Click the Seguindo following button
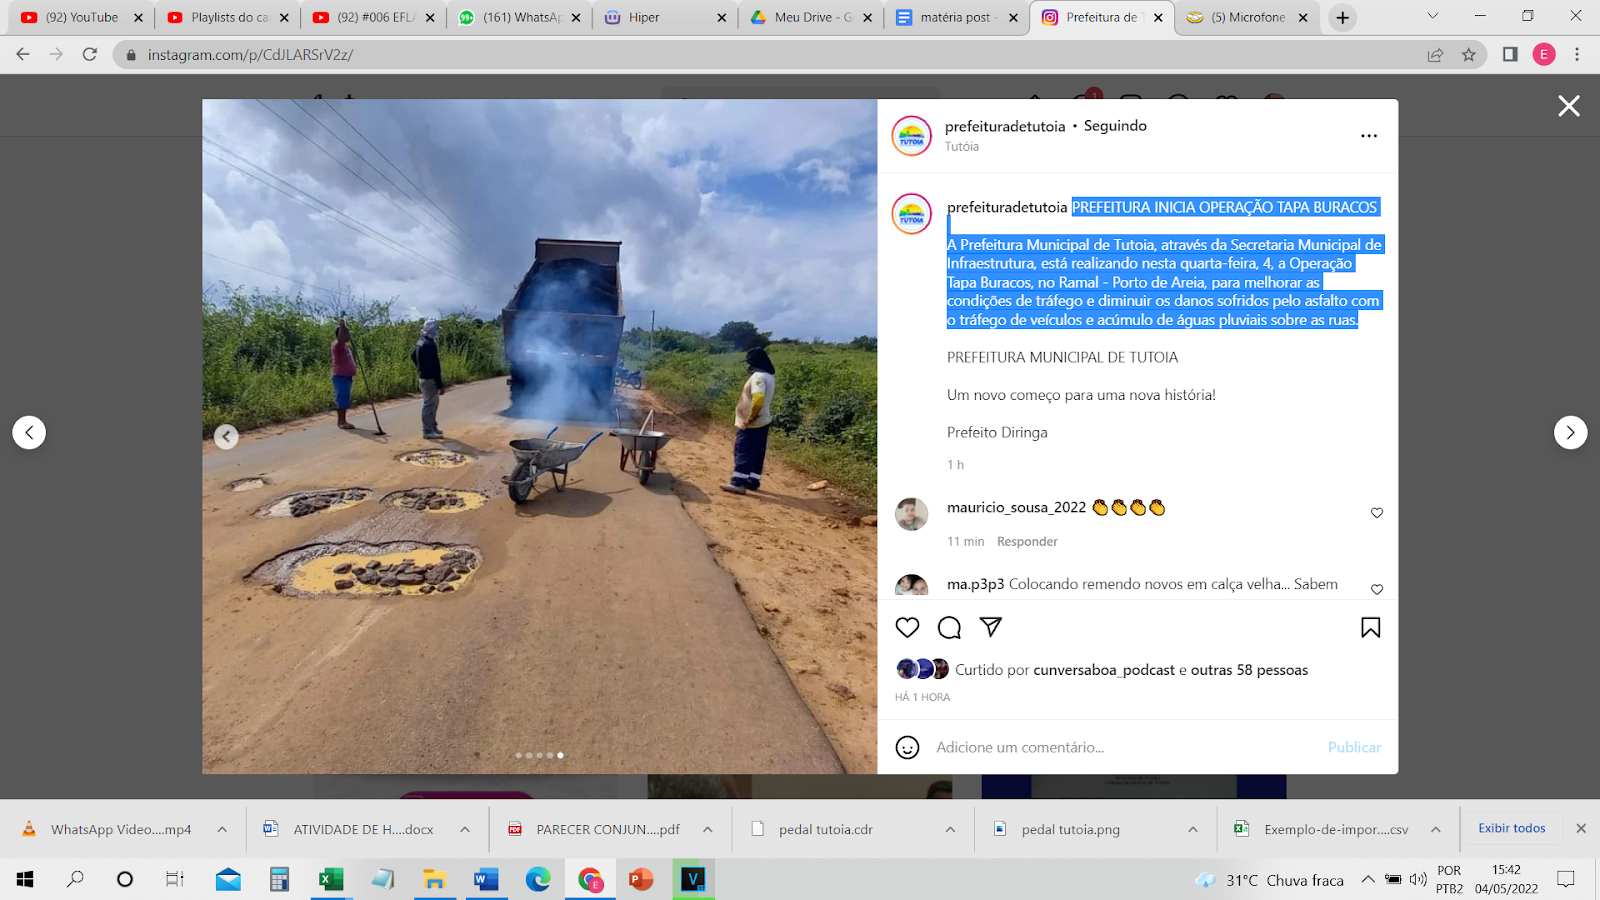The image size is (1600, 900). click(1115, 126)
